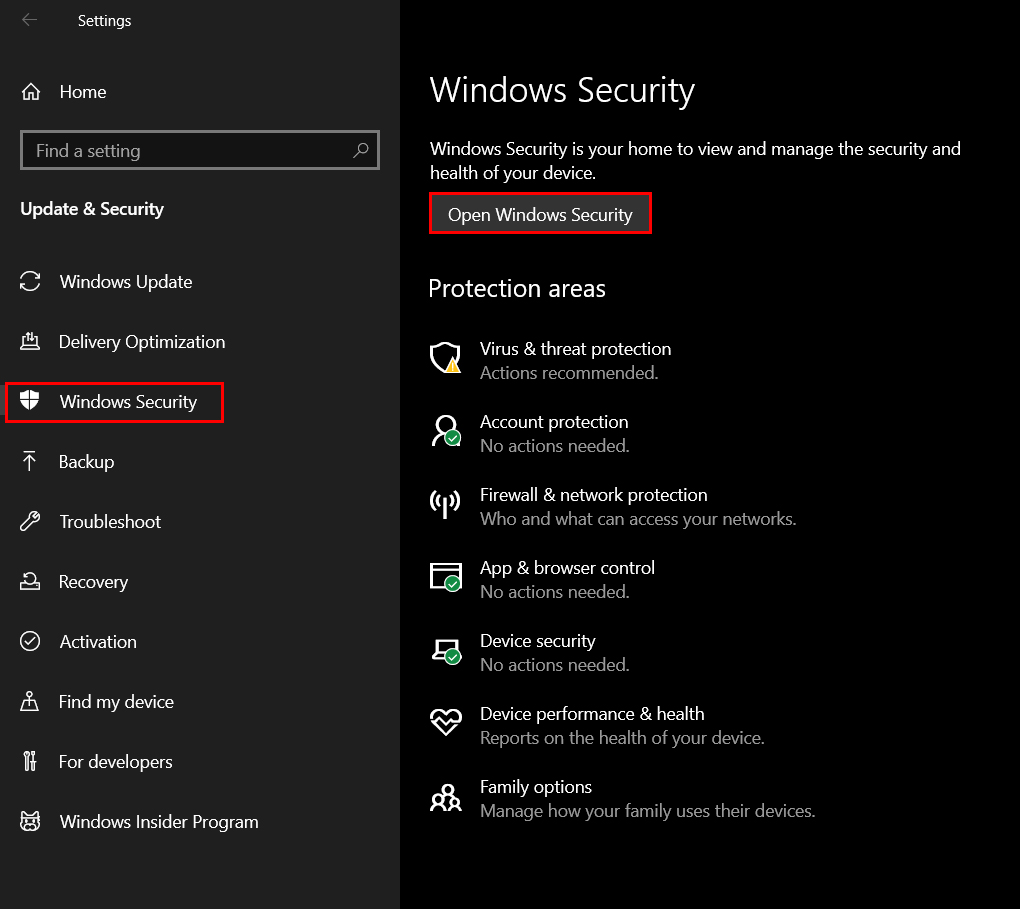Image resolution: width=1020 pixels, height=909 pixels.
Task: Open Device security area
Action: tap(537, 640)
